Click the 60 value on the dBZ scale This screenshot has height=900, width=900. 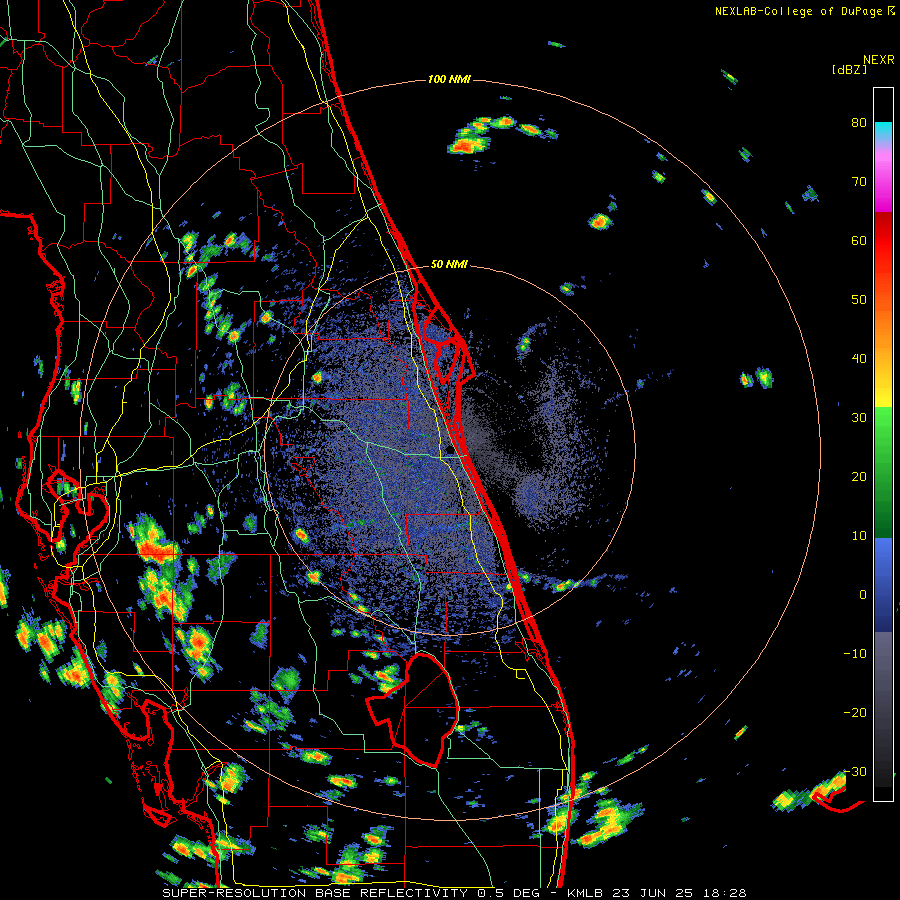pyautogui.click(x=859, y=241)
